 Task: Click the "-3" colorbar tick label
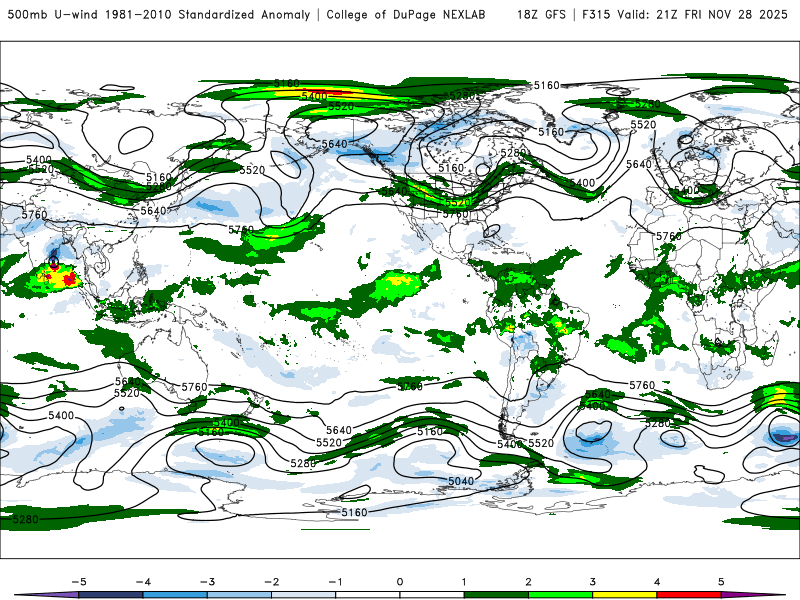tap(207, 582)
